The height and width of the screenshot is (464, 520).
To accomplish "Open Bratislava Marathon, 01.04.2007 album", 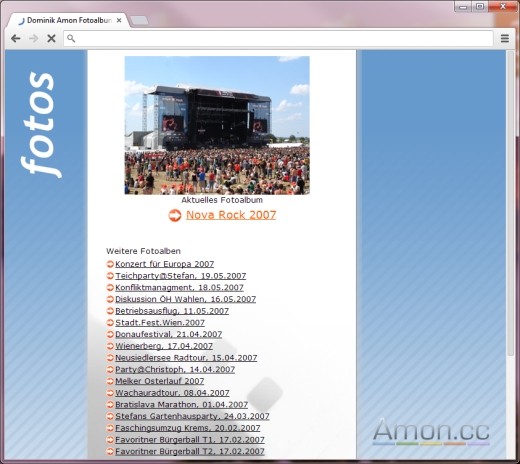I will pyautogui.click(x=182, y=405).
